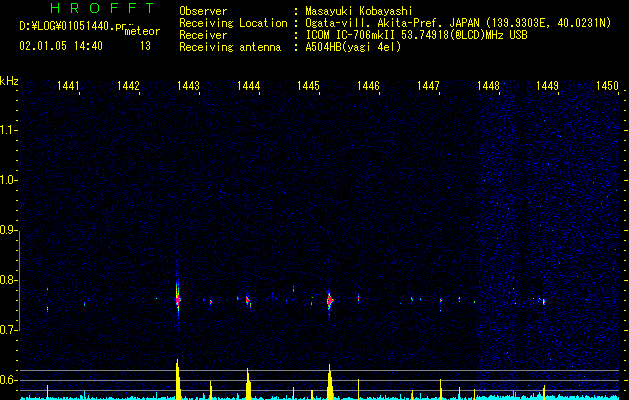The image size is (629, 400).
Task: Select antenna value A504HB(yagi 4el)
Action: tap(353, 47)
